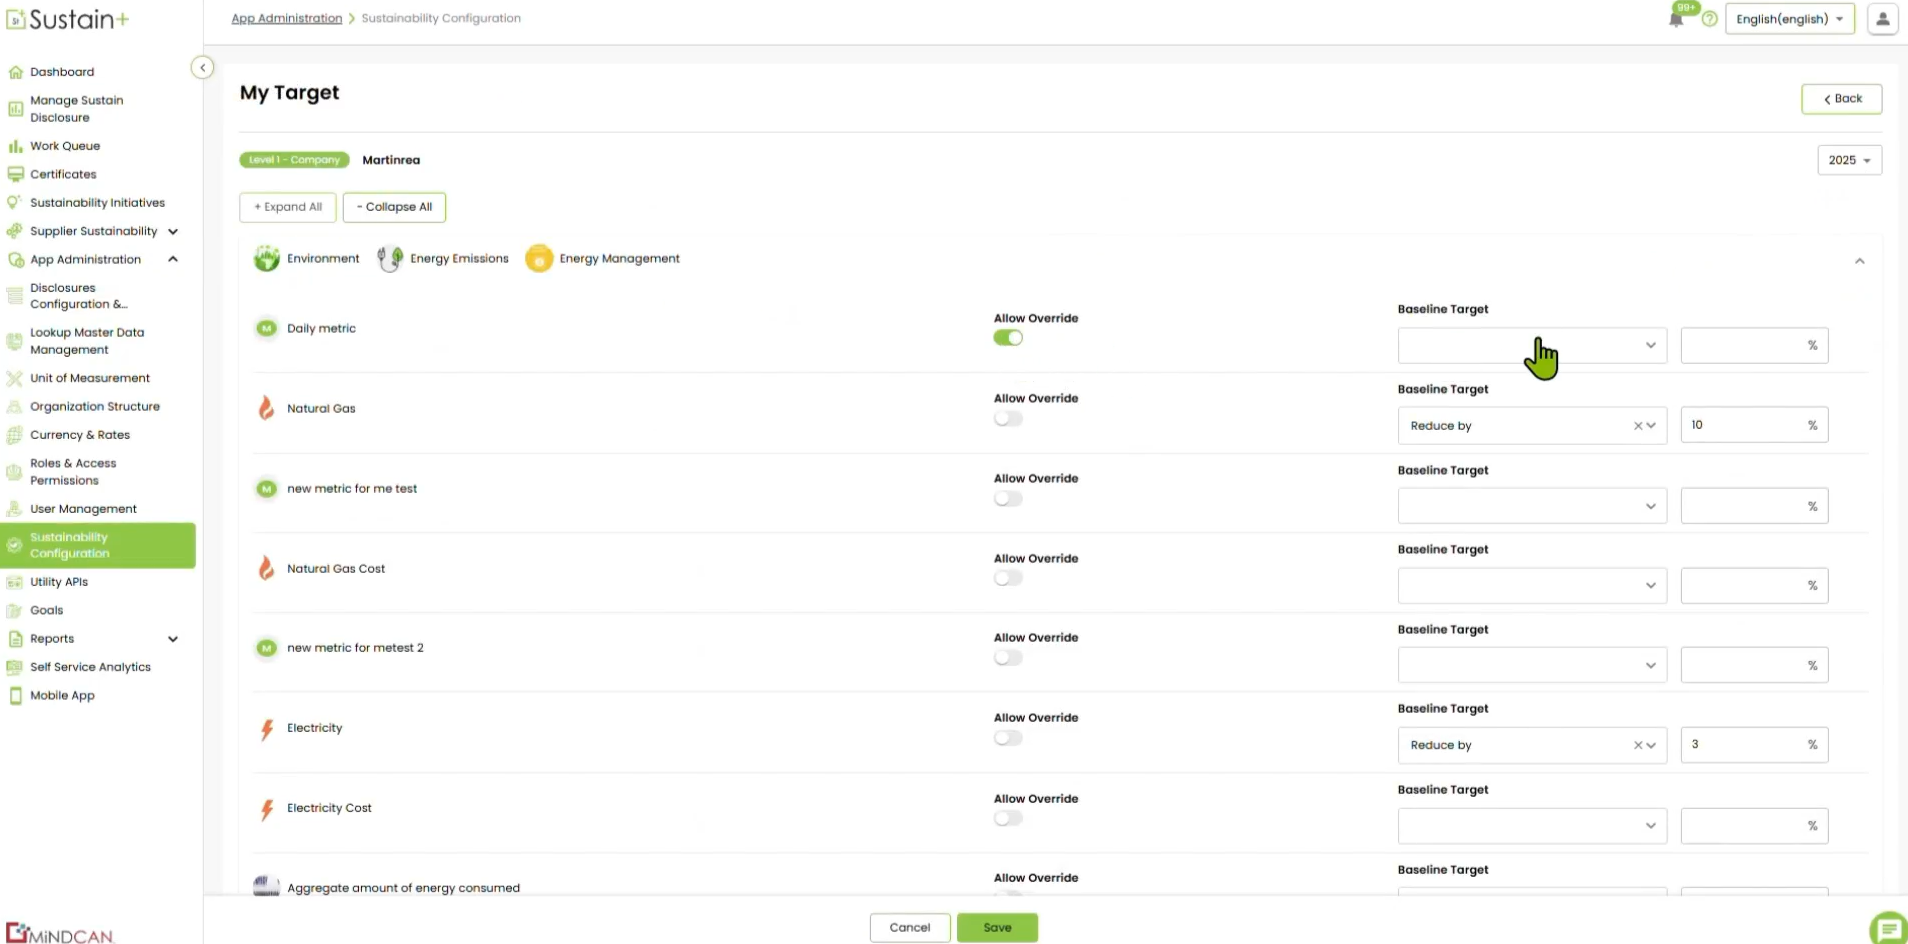The width and height of the screenshot is (1908, 944).
Task: Go to Dashboard in the sidebar
Action: click(62, 72)
